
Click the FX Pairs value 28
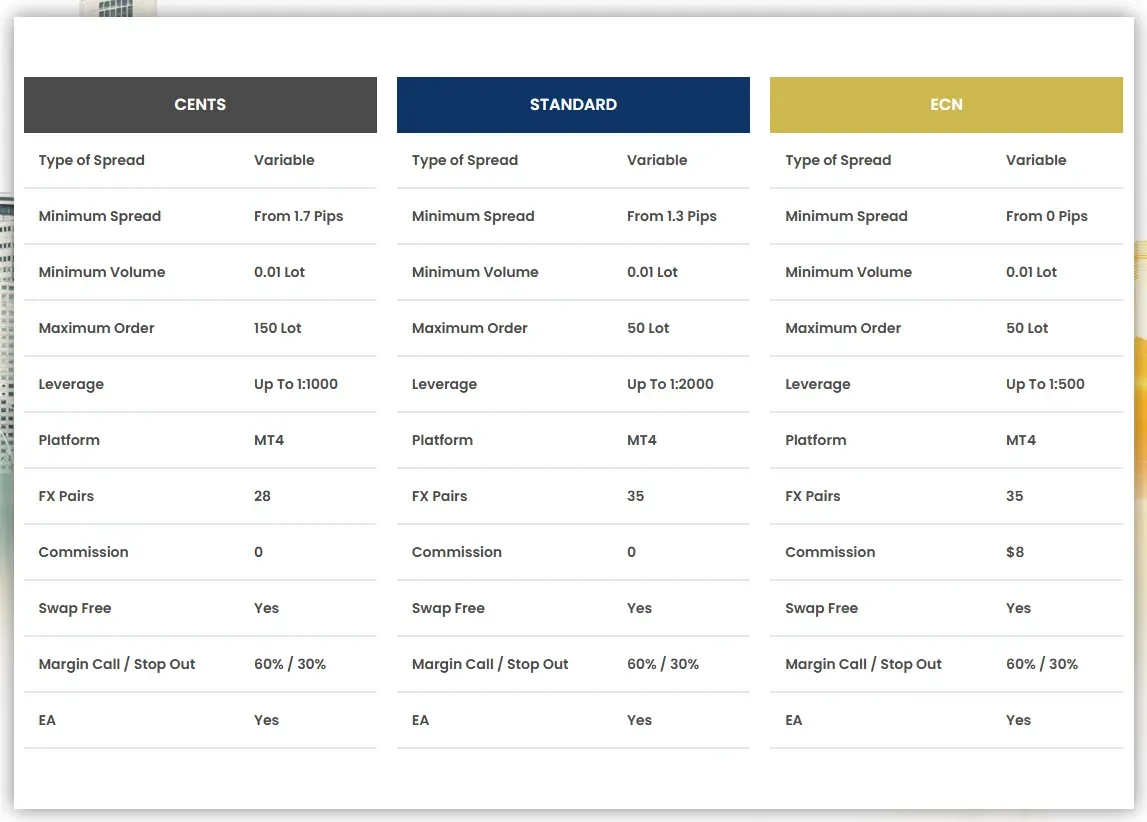click(x=262, y=496)
